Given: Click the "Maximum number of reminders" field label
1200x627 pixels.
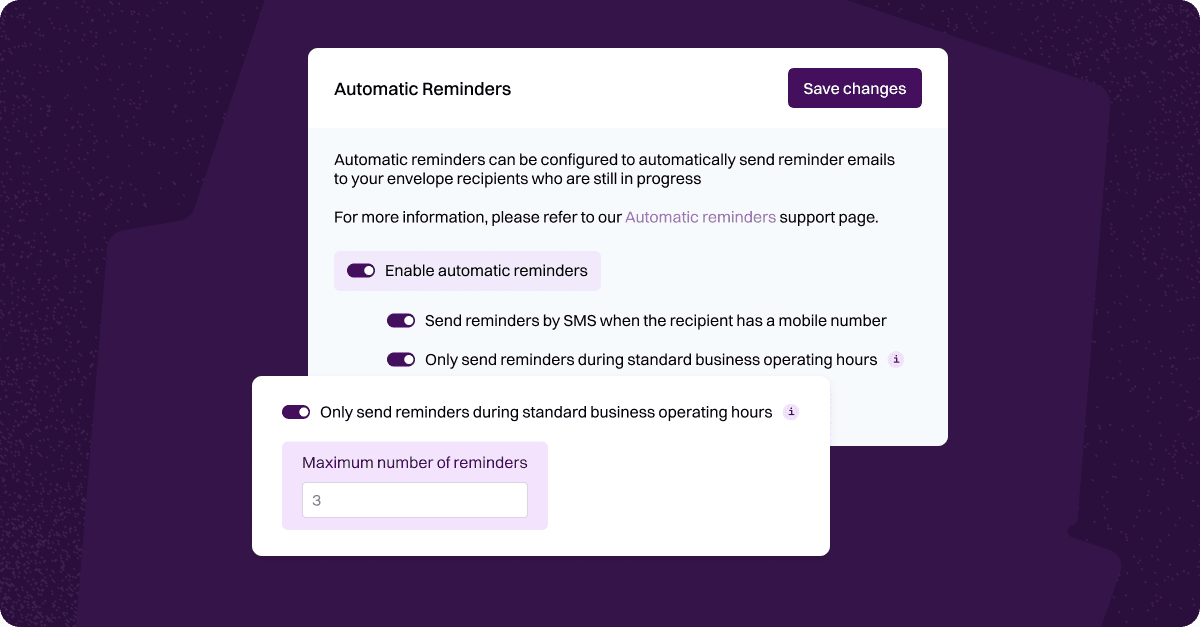Looking at the screenshot, I should (414, 463).
